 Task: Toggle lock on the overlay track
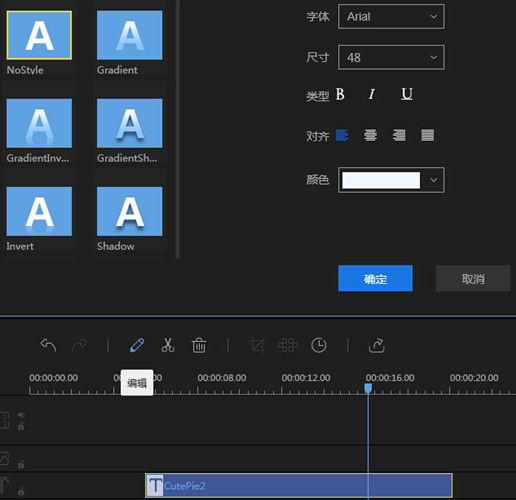pos(21,464)
